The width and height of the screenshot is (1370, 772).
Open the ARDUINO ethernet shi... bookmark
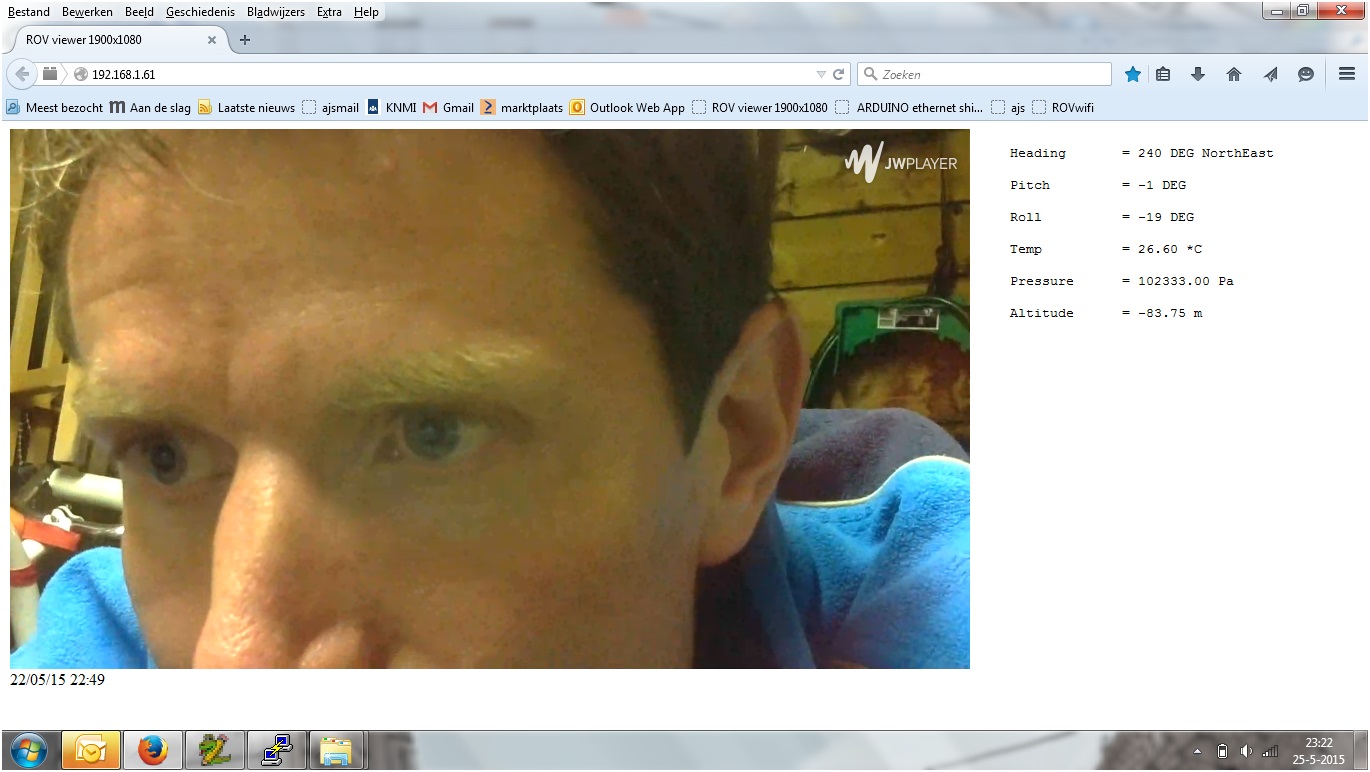[x=909, y=107]
